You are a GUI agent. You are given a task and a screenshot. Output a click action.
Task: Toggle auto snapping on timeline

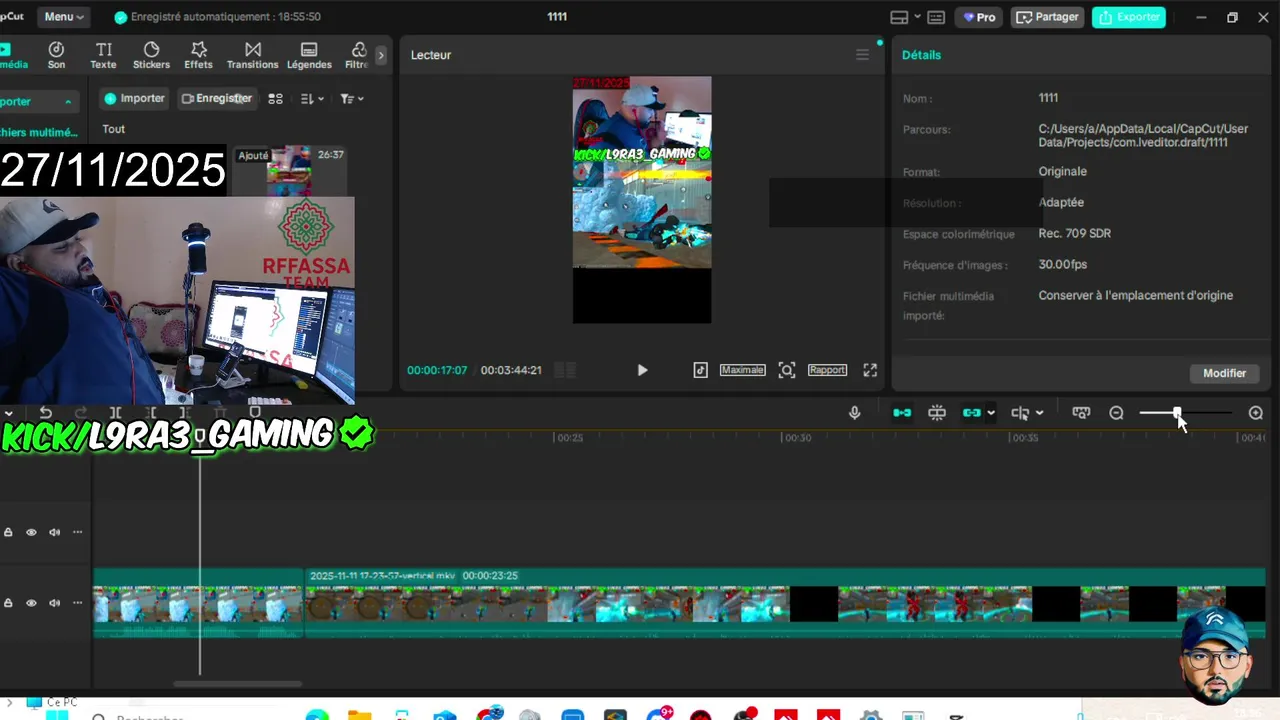click(x=937, y=413)
